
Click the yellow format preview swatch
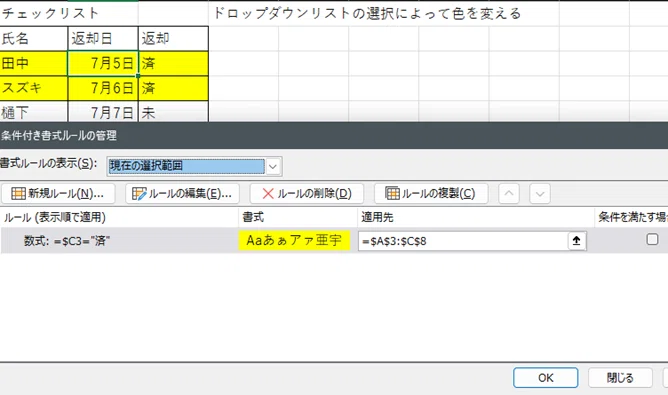[294, 241]
